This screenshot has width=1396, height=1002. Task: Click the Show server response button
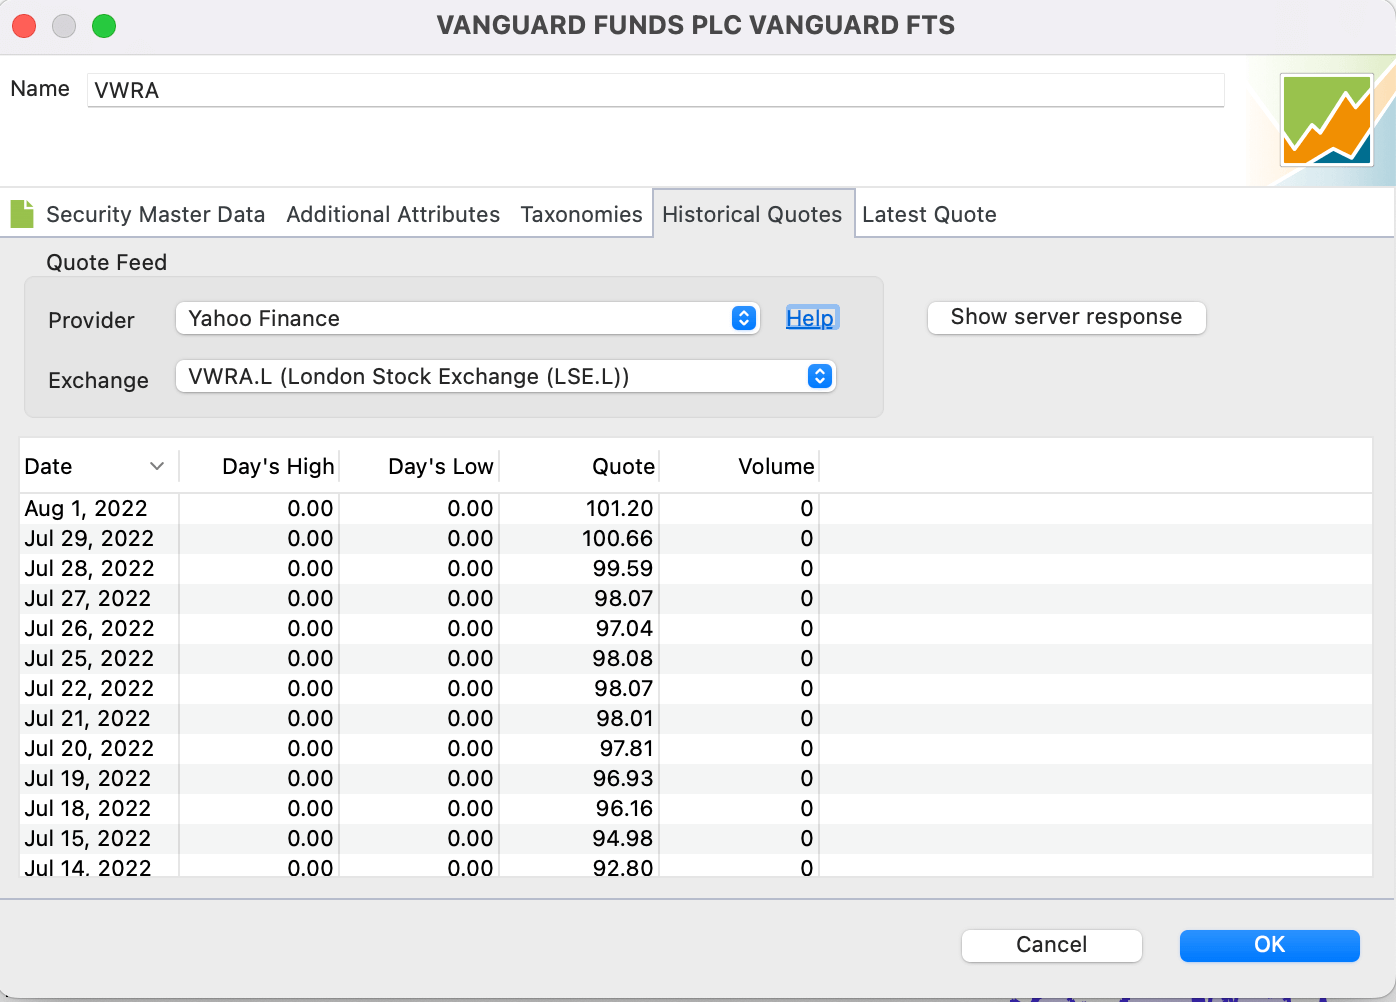(1066, 317)
